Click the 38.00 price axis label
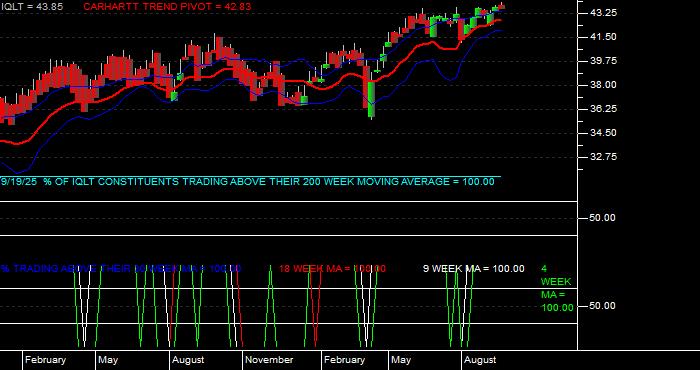 tap(603, 85)
